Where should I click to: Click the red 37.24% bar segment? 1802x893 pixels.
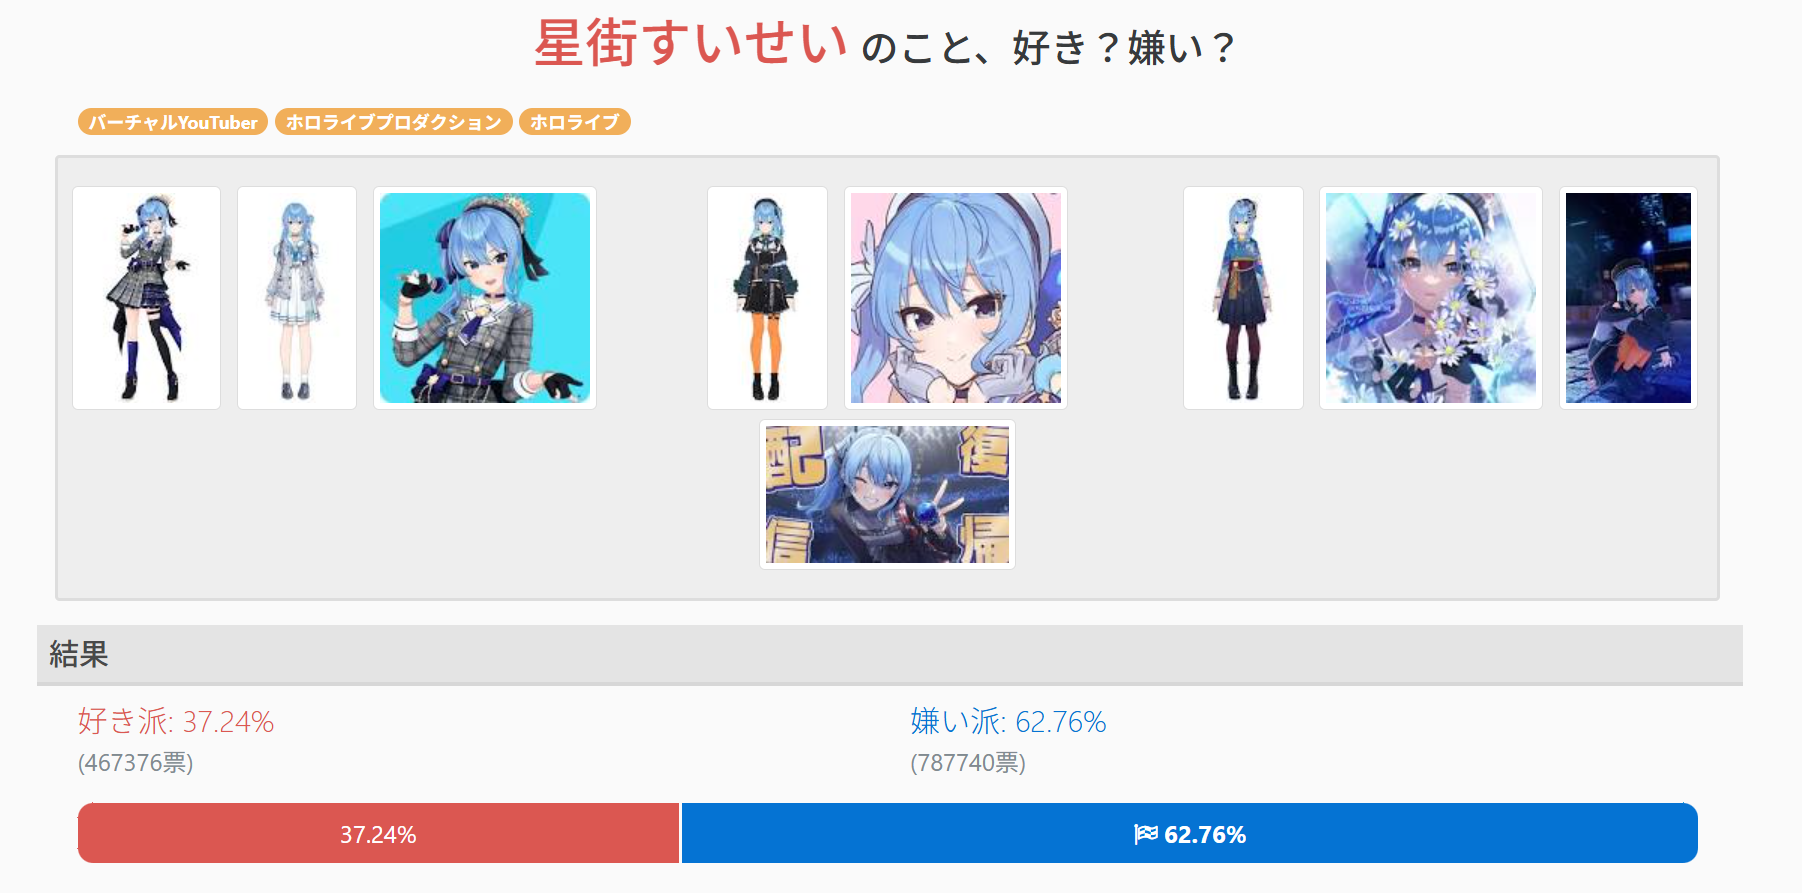378,833
